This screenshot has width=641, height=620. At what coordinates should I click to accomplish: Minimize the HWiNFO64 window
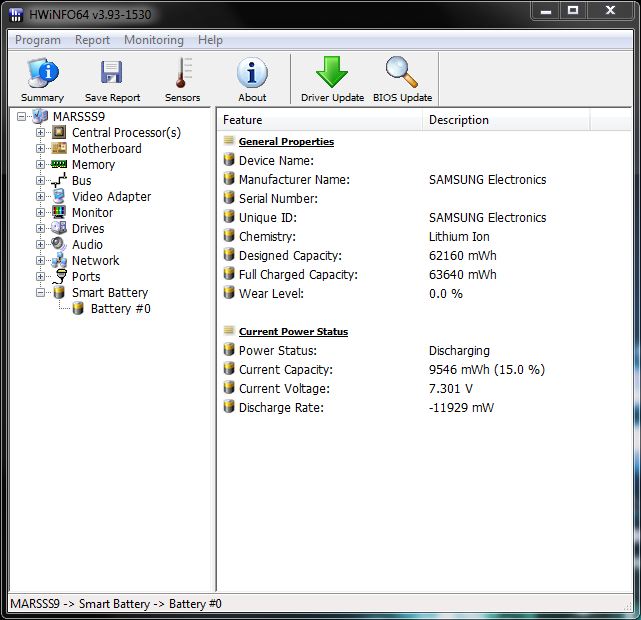(x=545, y=10)
